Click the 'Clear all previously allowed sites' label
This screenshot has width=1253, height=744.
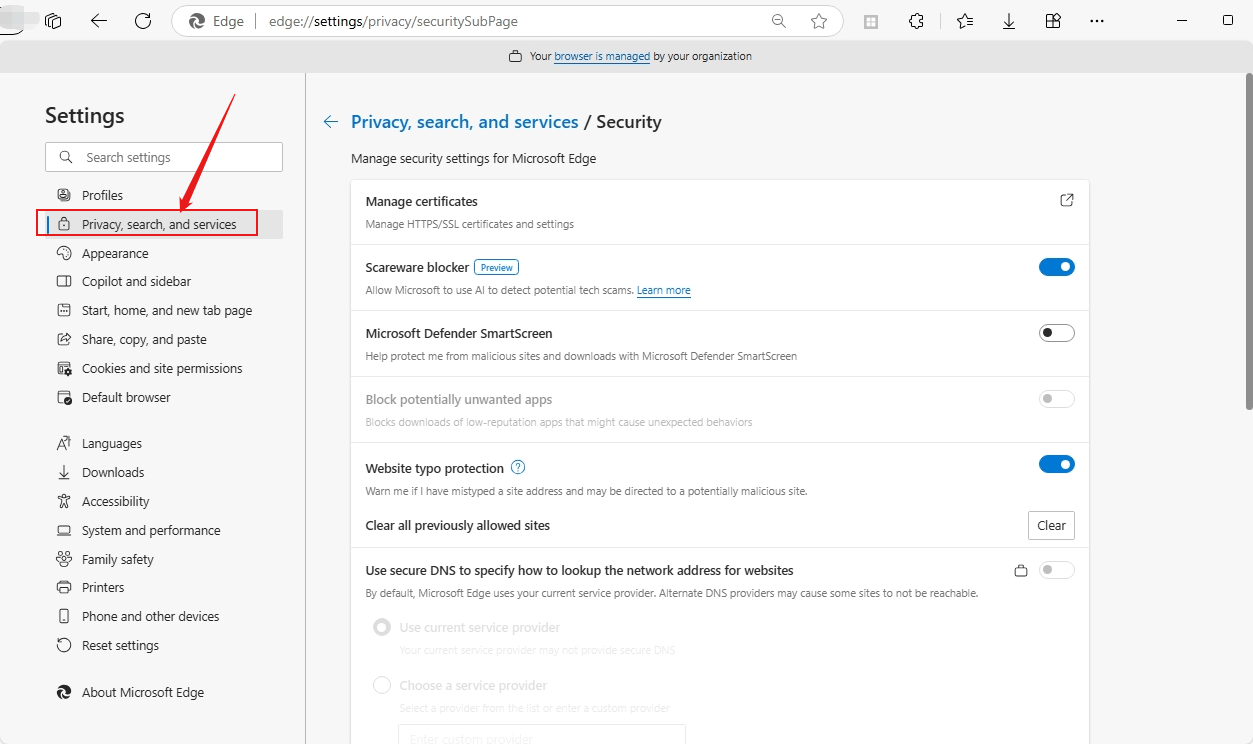coord(458,526)
